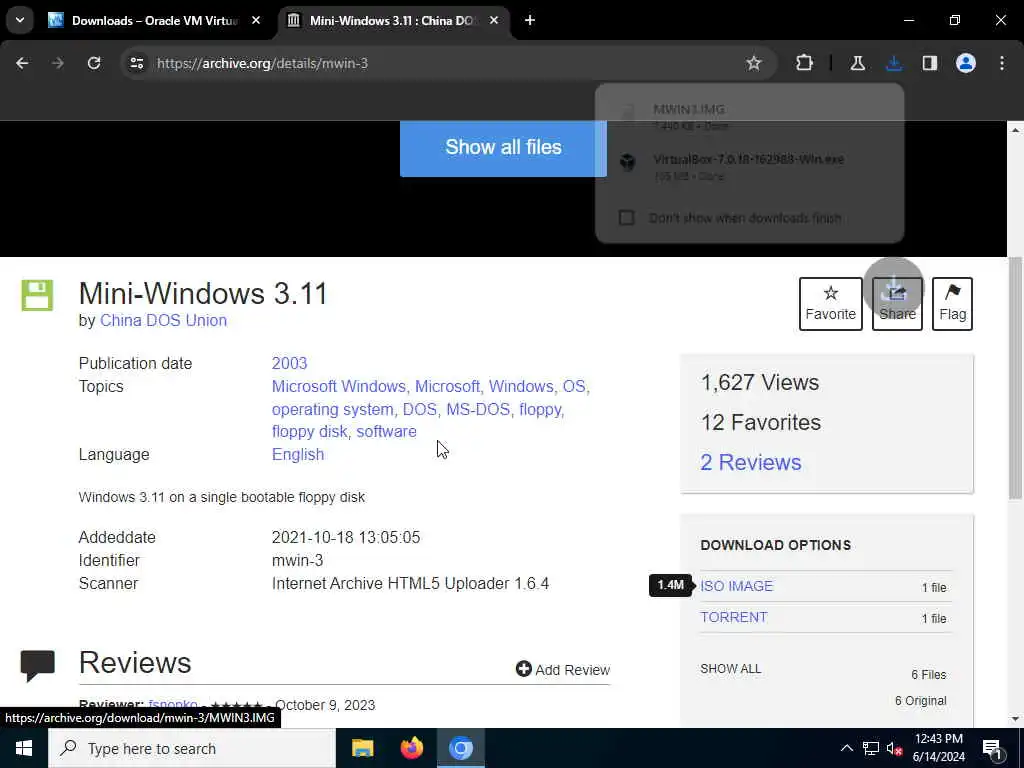Open the Extensions puzzle icon
1024x768 pixels.
(x=805, y=63)
